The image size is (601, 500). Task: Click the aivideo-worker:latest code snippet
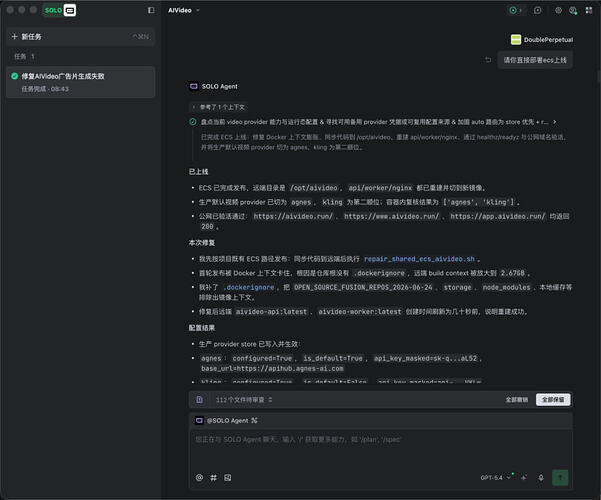coord(360,312)
